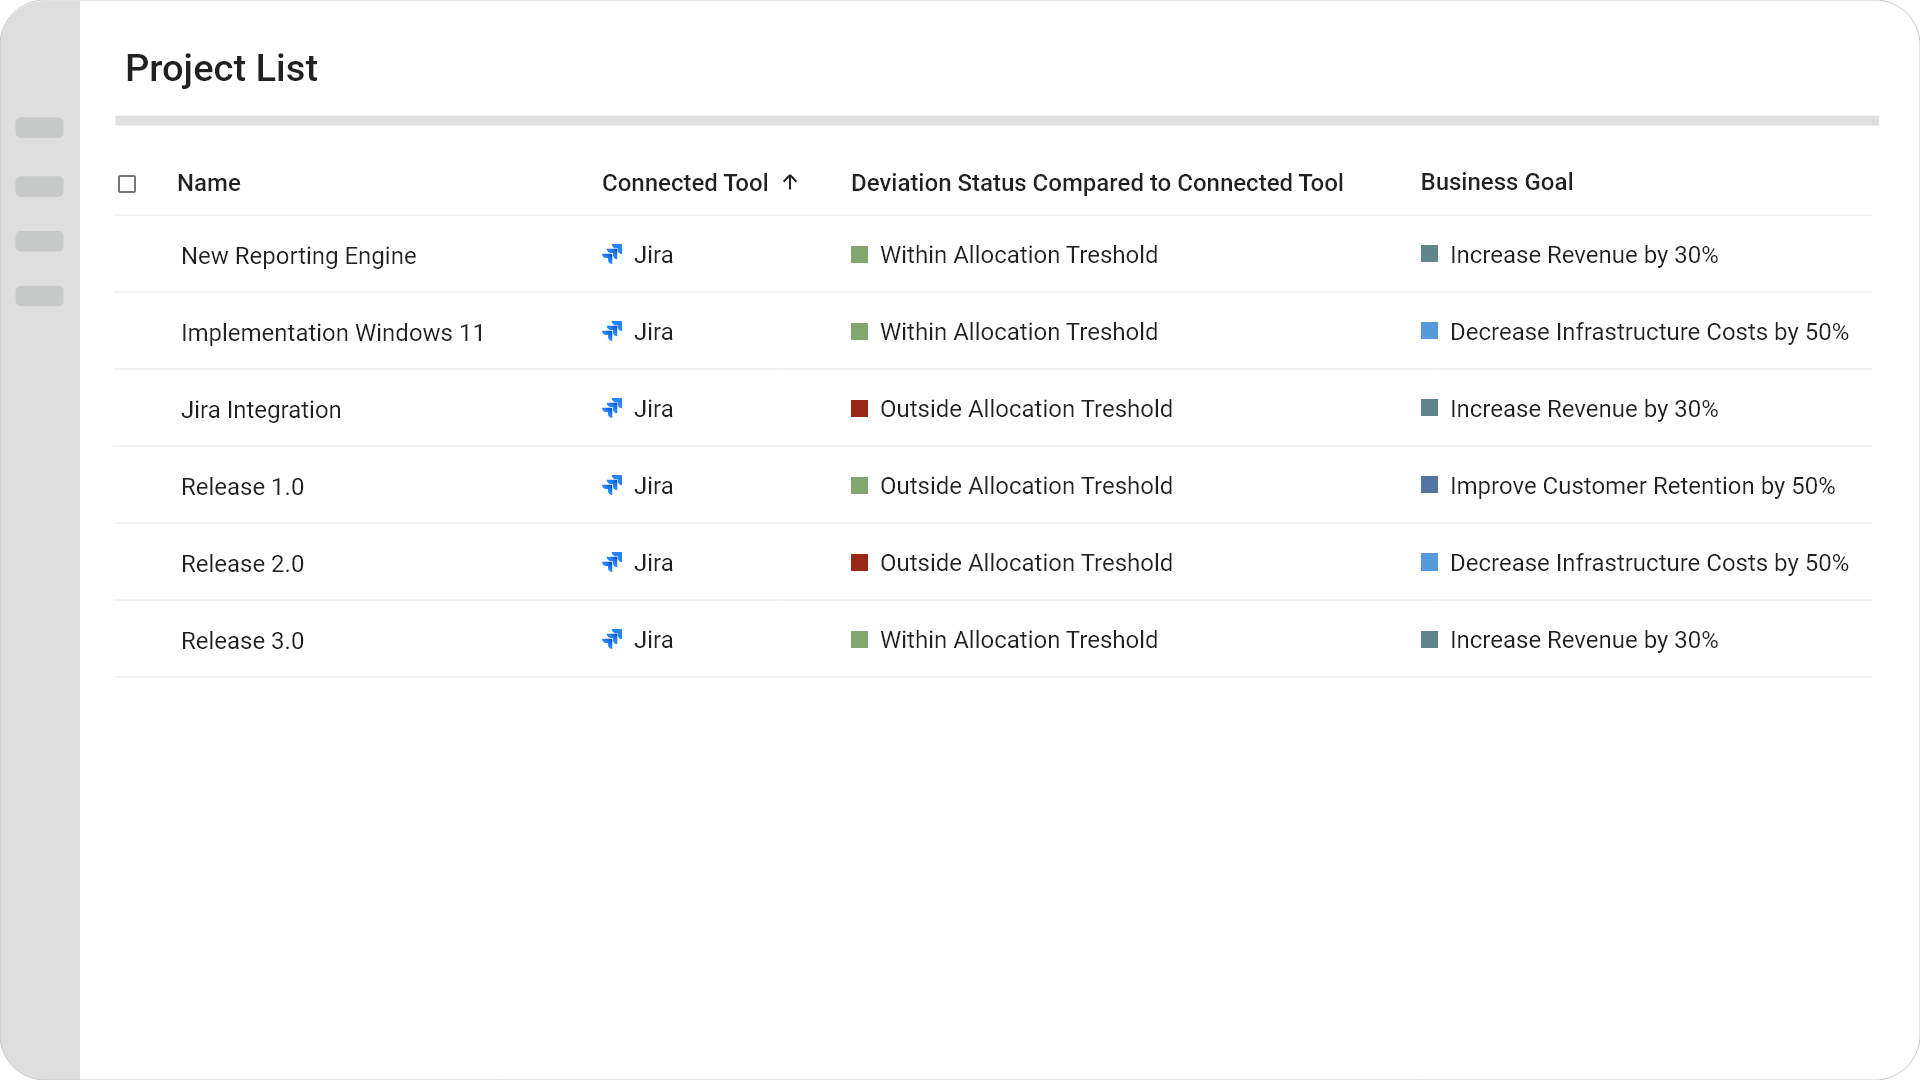Click the Jira label in the Release 1.0 row
This screenshot has height=1080, width=1920.
pyautogui.click(x=653, y=486)
